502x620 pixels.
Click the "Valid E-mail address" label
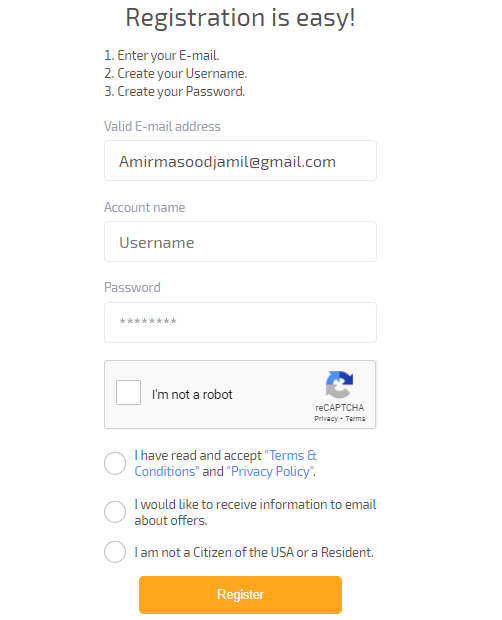[162, 127]
